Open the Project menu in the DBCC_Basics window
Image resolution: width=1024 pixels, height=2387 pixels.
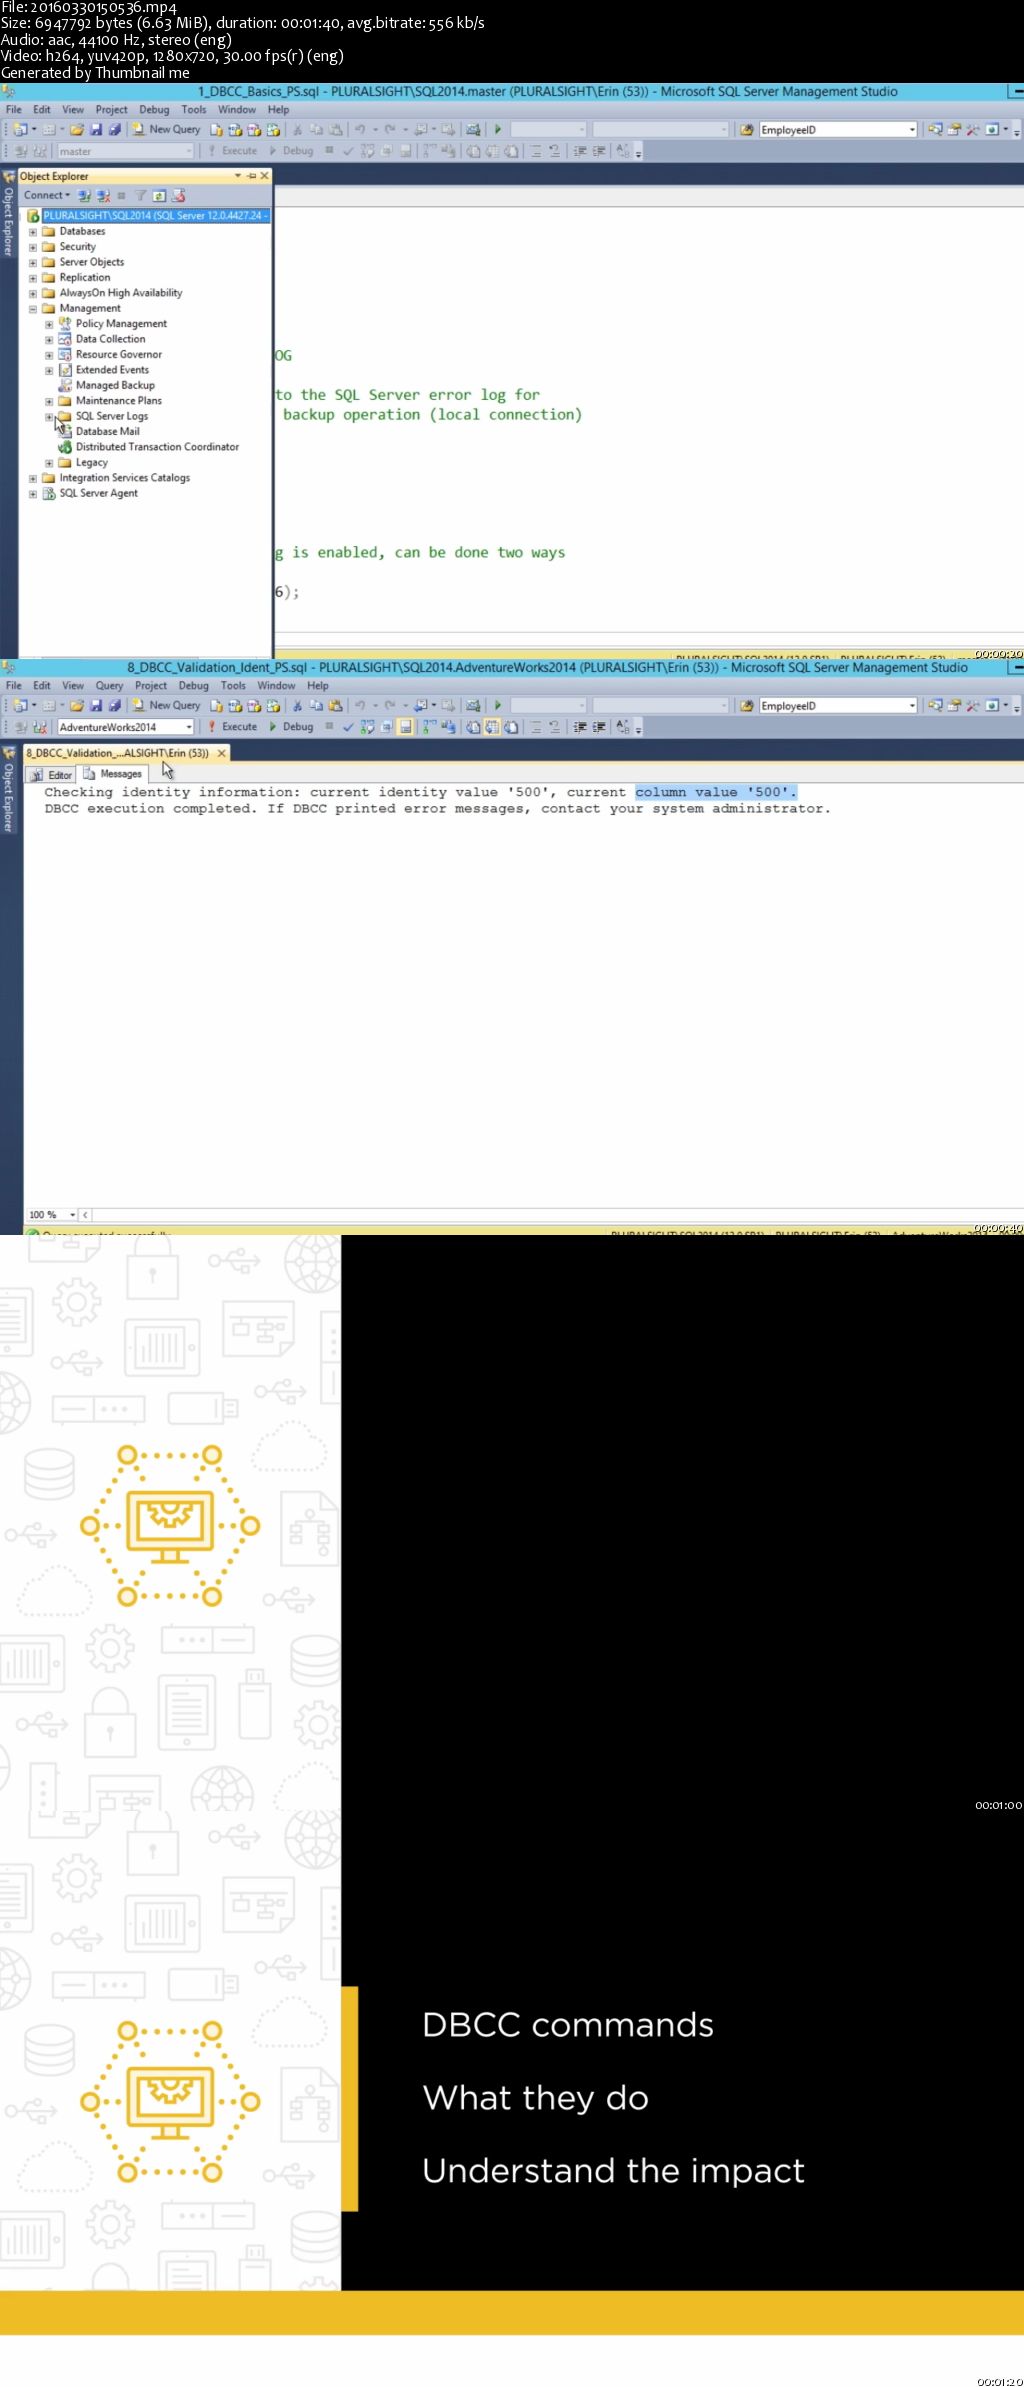click(x=111, y=110)
